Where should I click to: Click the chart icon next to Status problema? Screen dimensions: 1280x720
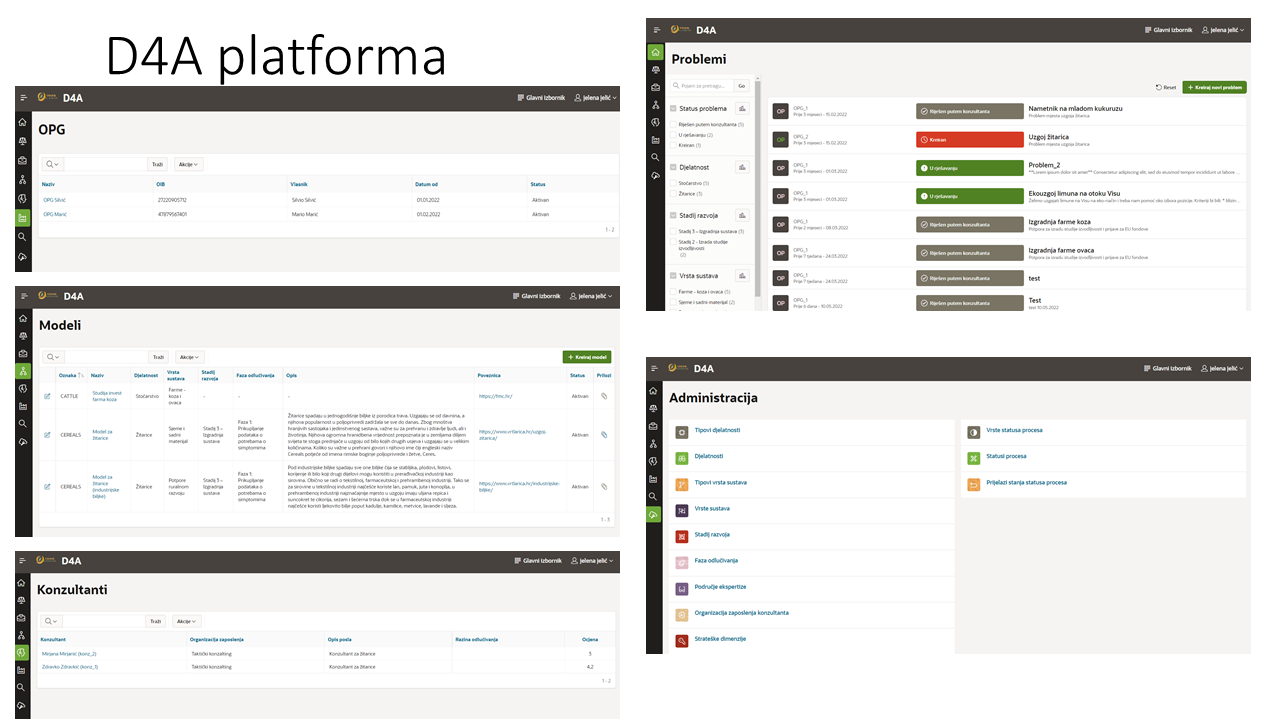point(743,108)
